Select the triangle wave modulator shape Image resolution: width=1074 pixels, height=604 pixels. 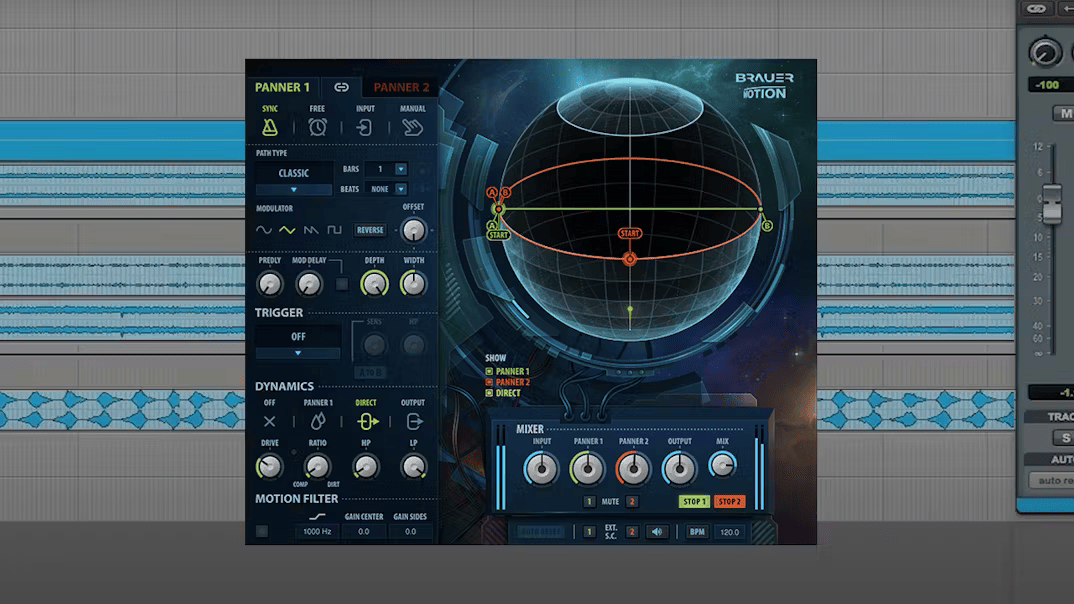click(x=287, y=230)
